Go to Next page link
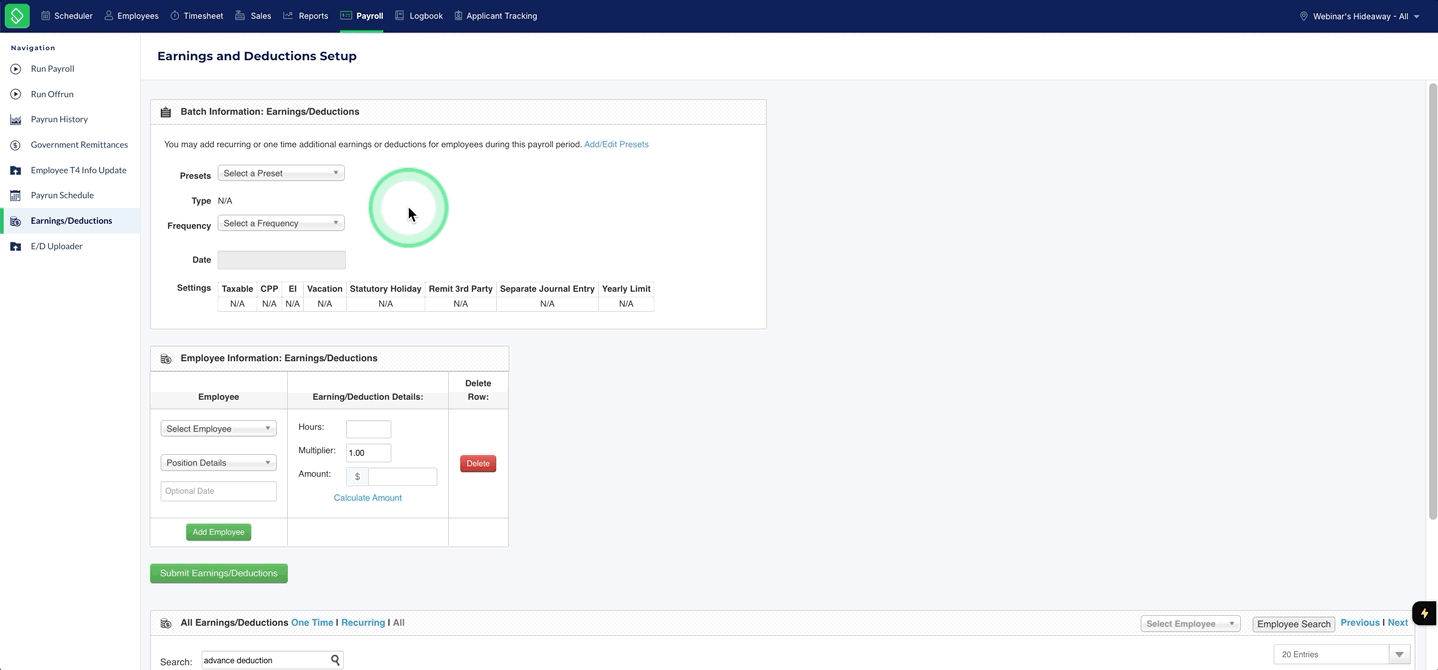Screen dimensions: 1438x670 1398,623
